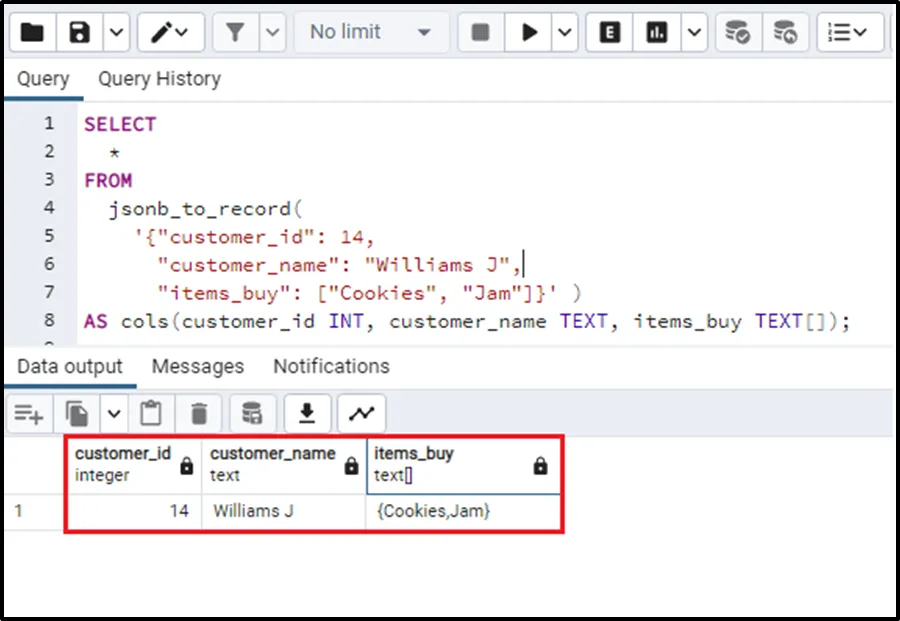The height and width of the screenshot is (621, 900).
Task: Expand the save options dropdown arrow
Action: (116, 33)
